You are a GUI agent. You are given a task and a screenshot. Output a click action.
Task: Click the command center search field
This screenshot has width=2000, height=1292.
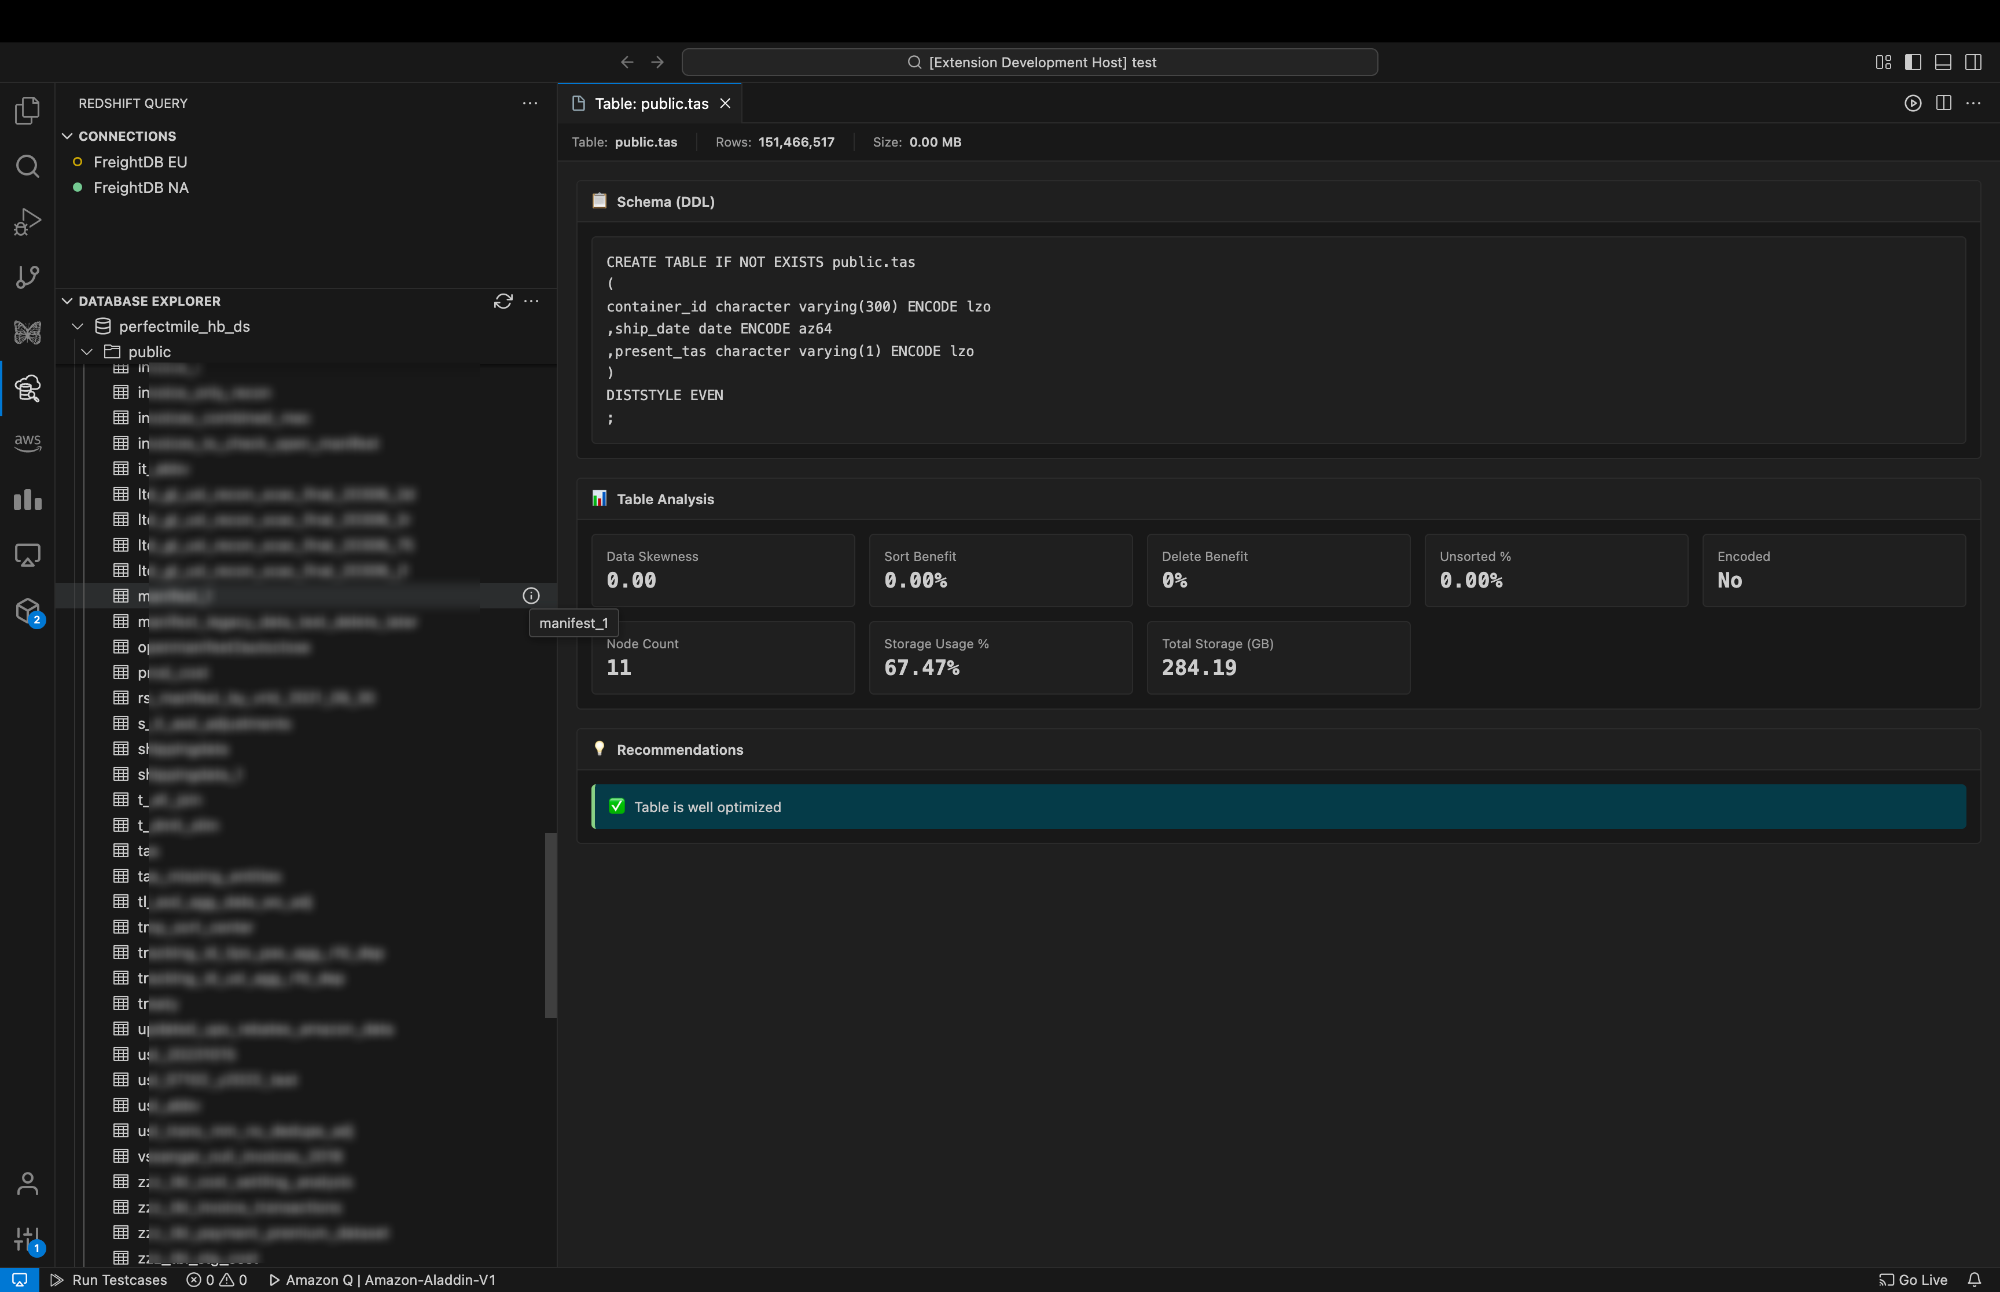(x=1029, y=62)
